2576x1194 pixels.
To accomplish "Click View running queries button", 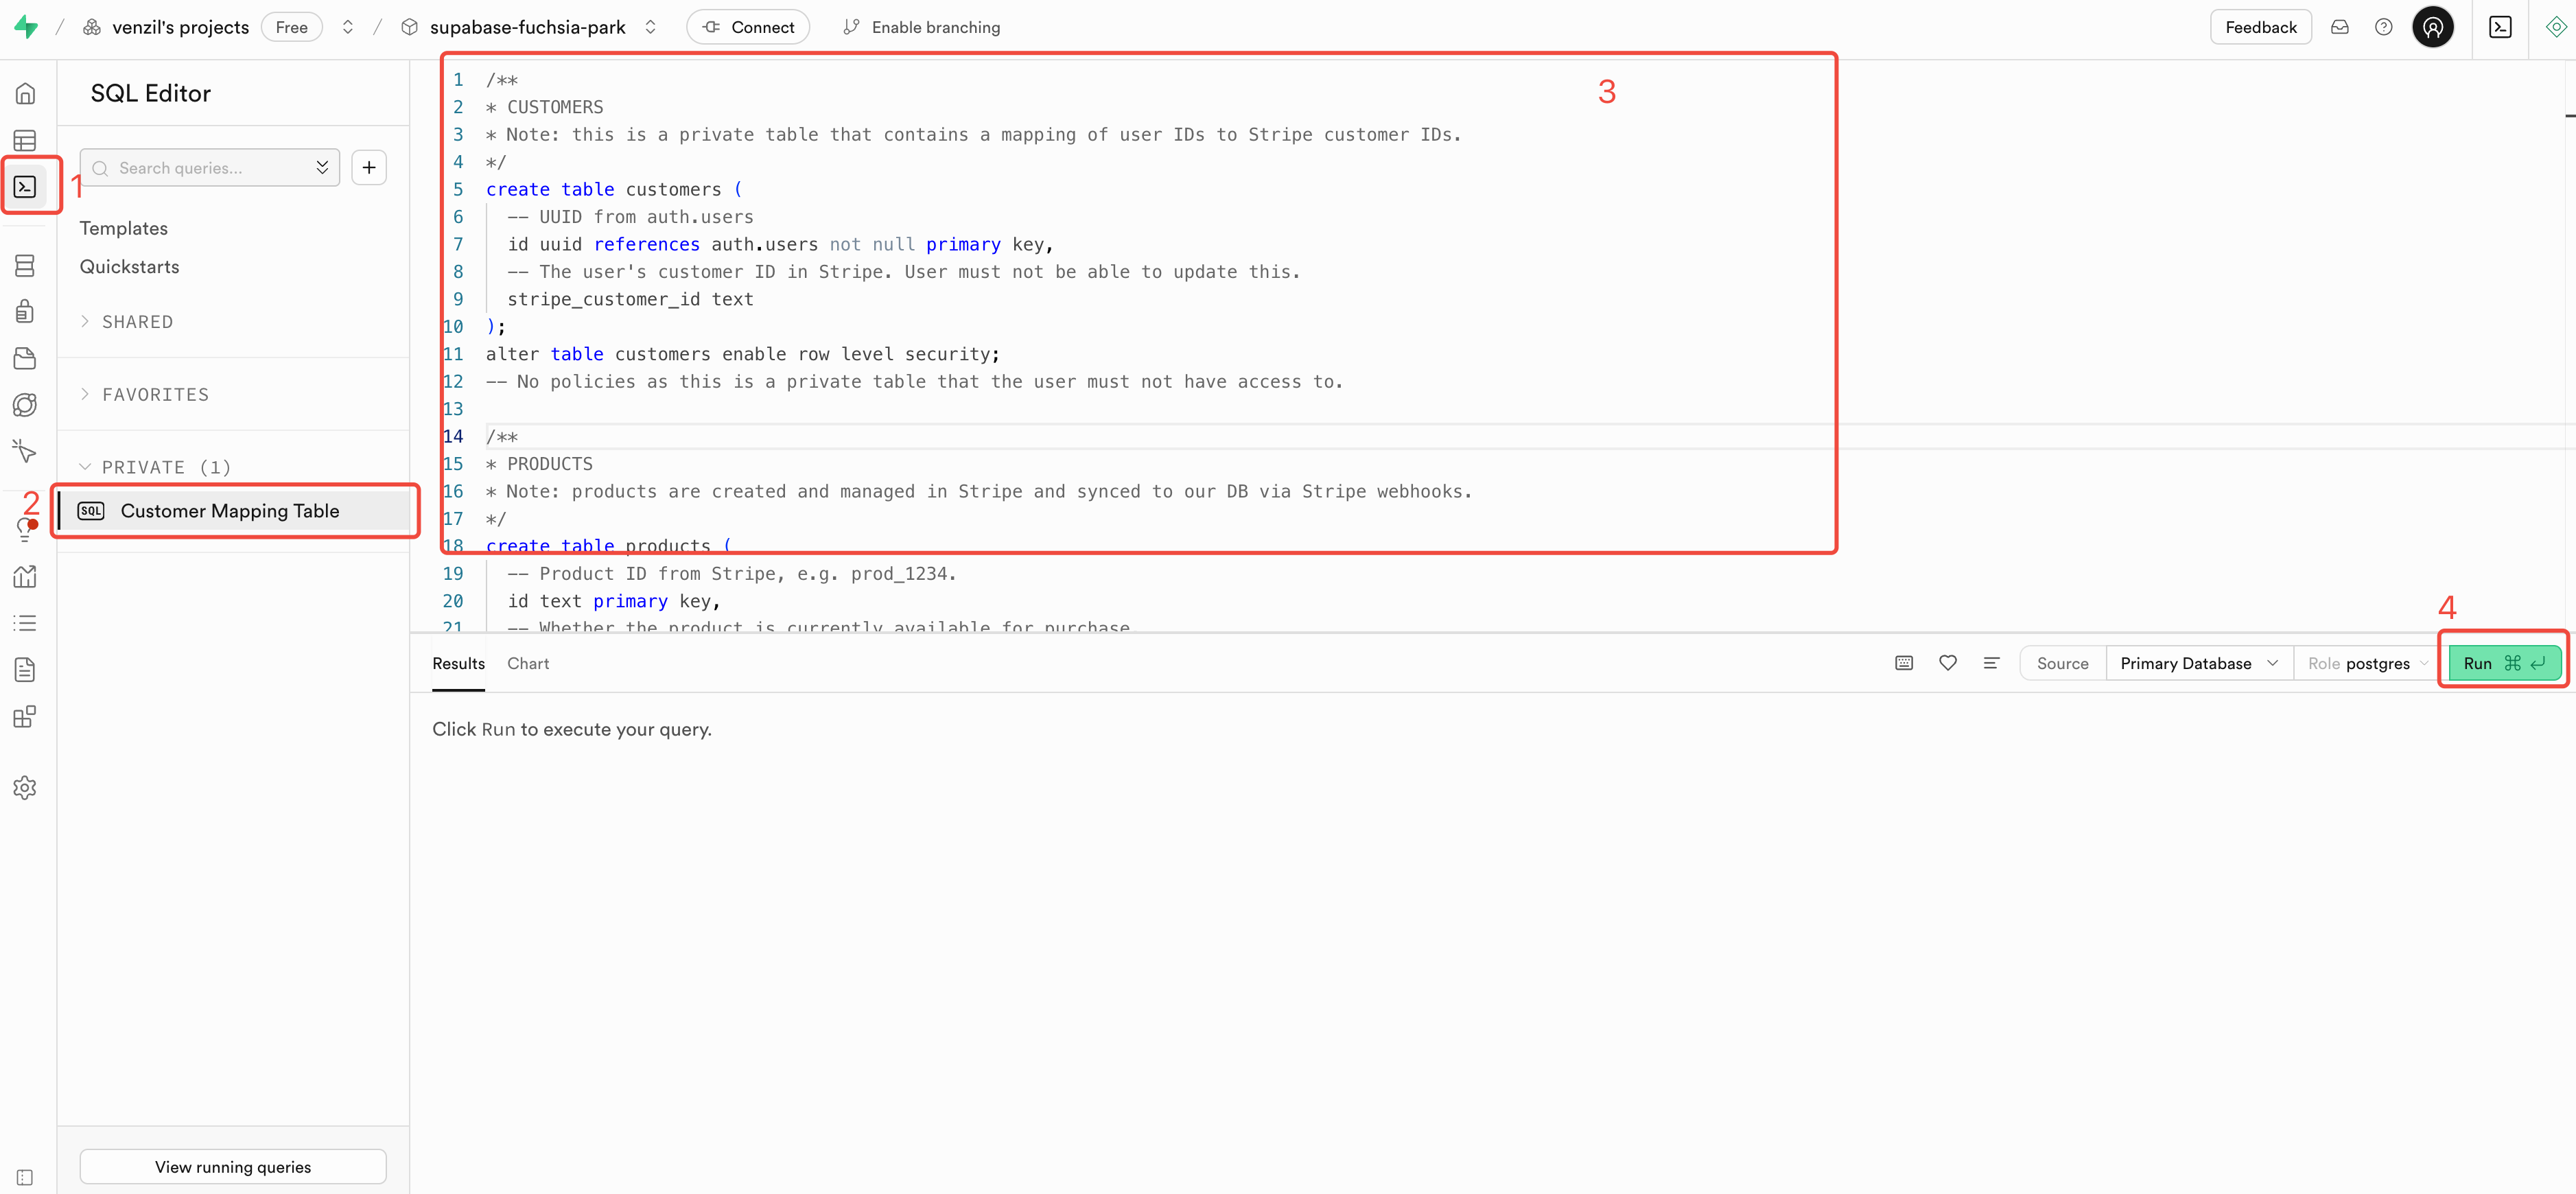I will tap(232, 1167).
